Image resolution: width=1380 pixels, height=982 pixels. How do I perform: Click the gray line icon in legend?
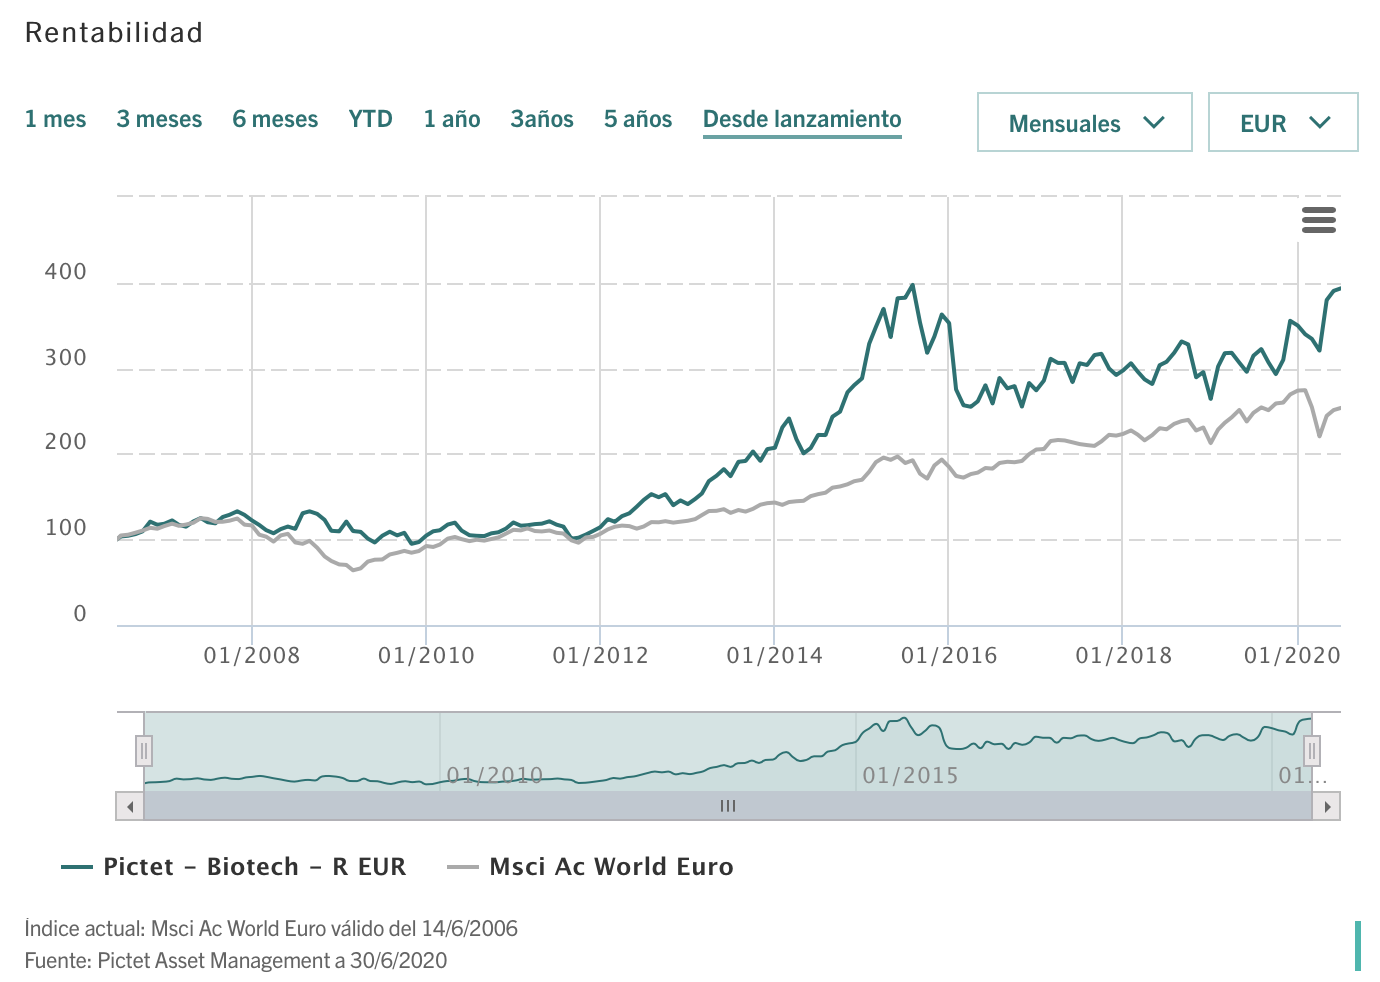point(463,867)
